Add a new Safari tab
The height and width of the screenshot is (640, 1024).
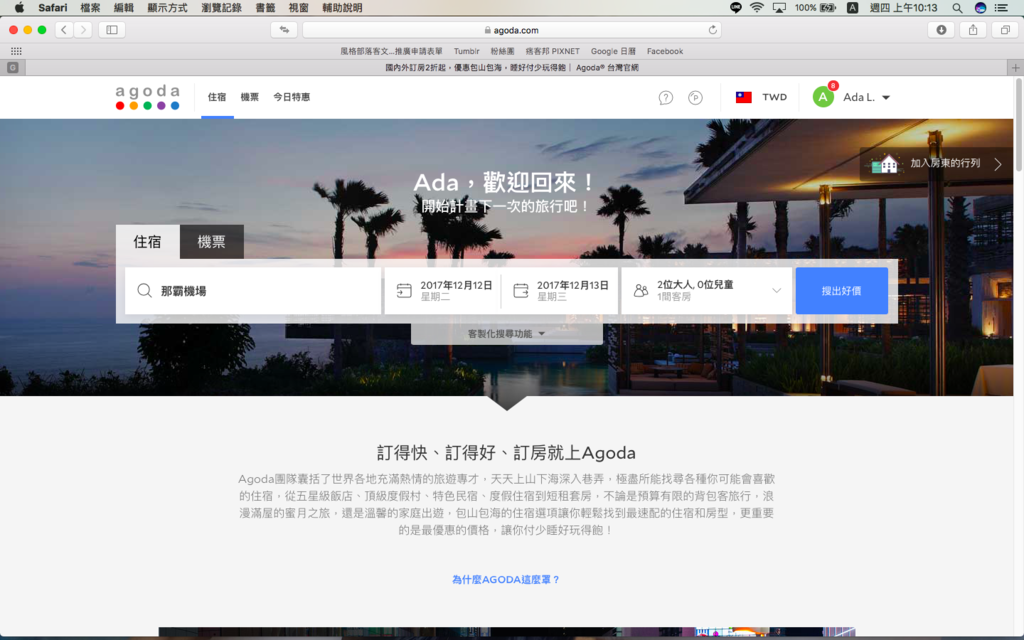point(1016,67)
